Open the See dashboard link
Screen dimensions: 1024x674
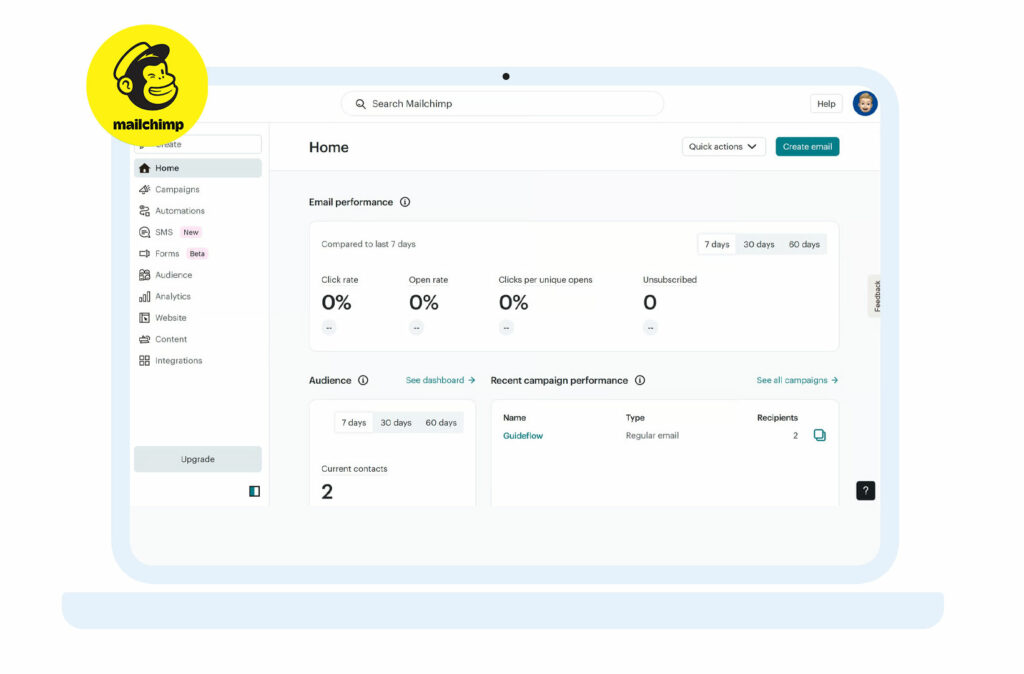click(440, 380)
